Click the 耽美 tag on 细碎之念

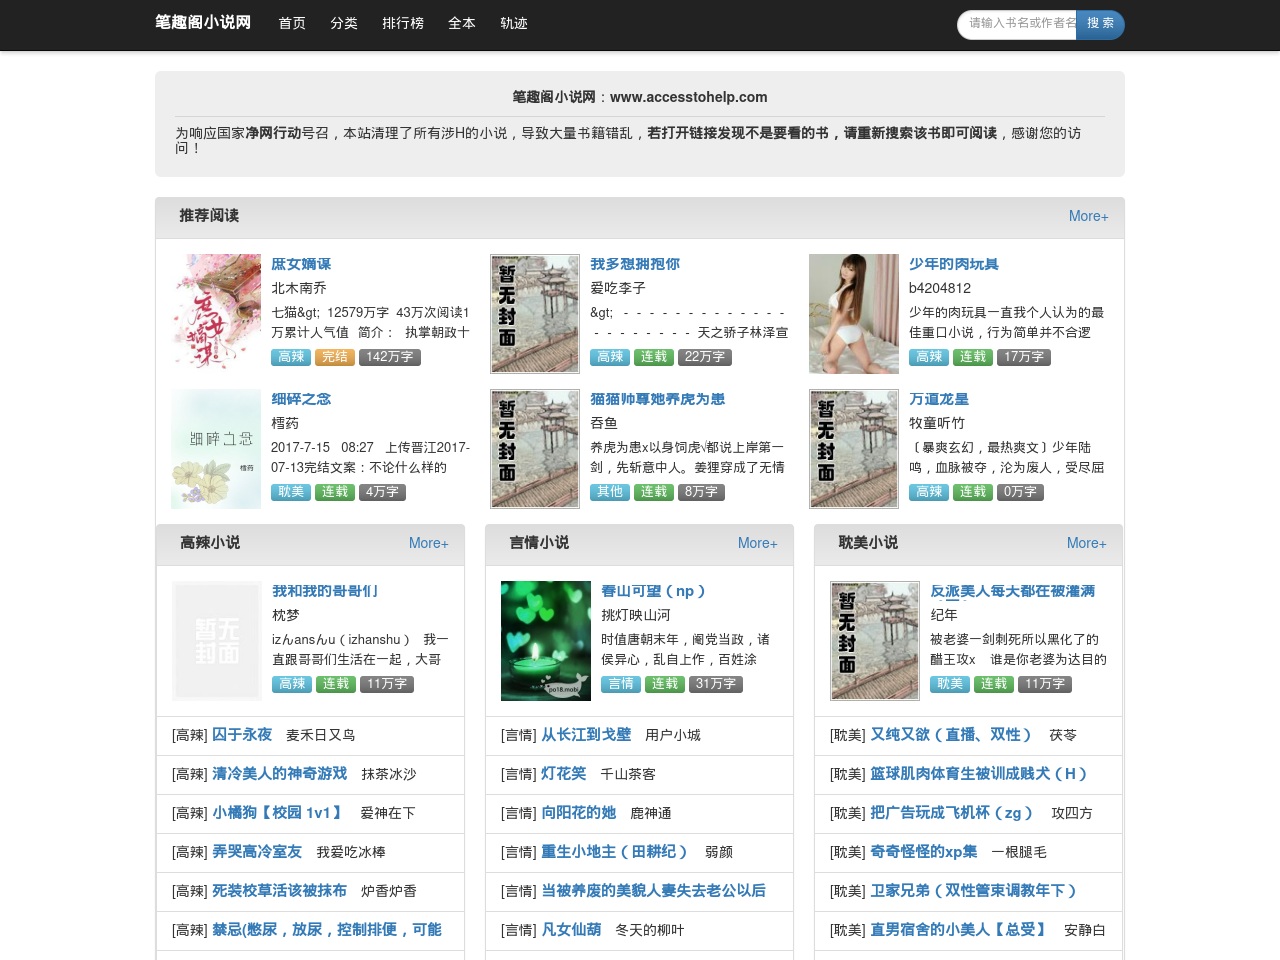point(291,492)
